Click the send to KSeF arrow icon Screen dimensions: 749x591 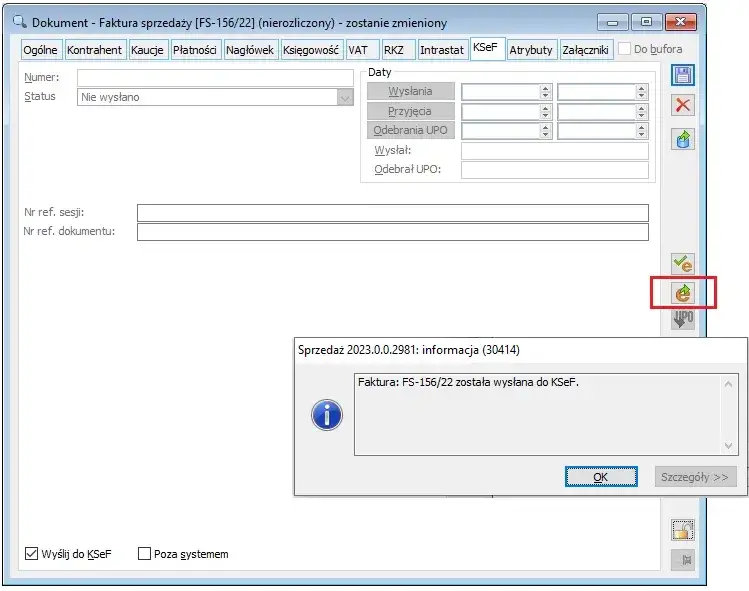point(683,293)
